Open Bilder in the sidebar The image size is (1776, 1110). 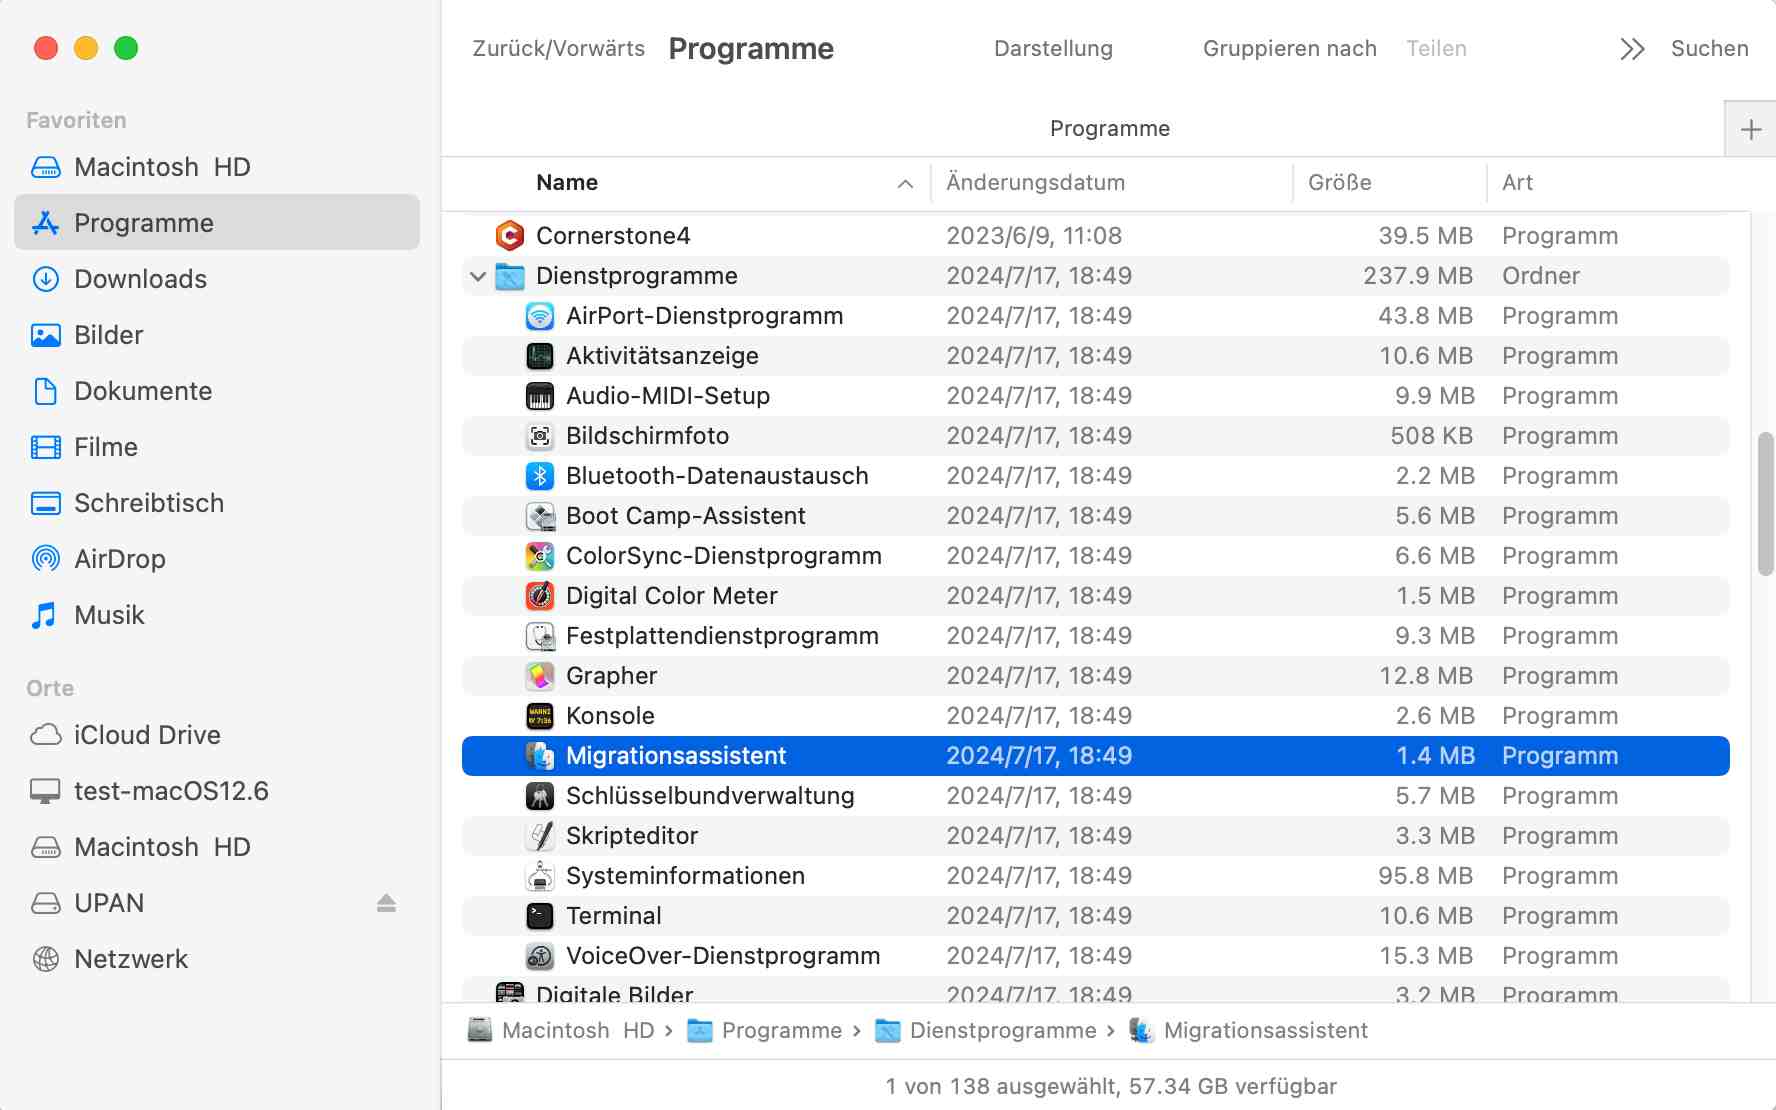217,335
